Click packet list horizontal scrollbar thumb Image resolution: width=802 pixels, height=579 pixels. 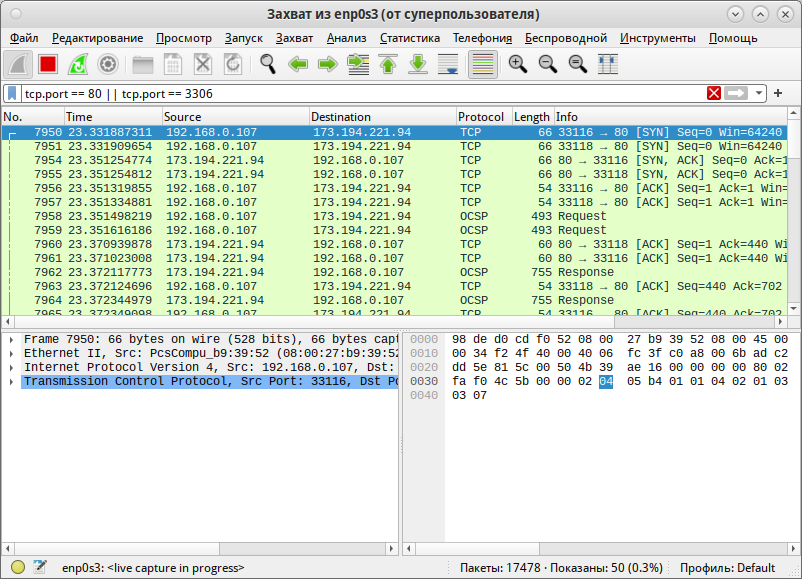[314, 322]
